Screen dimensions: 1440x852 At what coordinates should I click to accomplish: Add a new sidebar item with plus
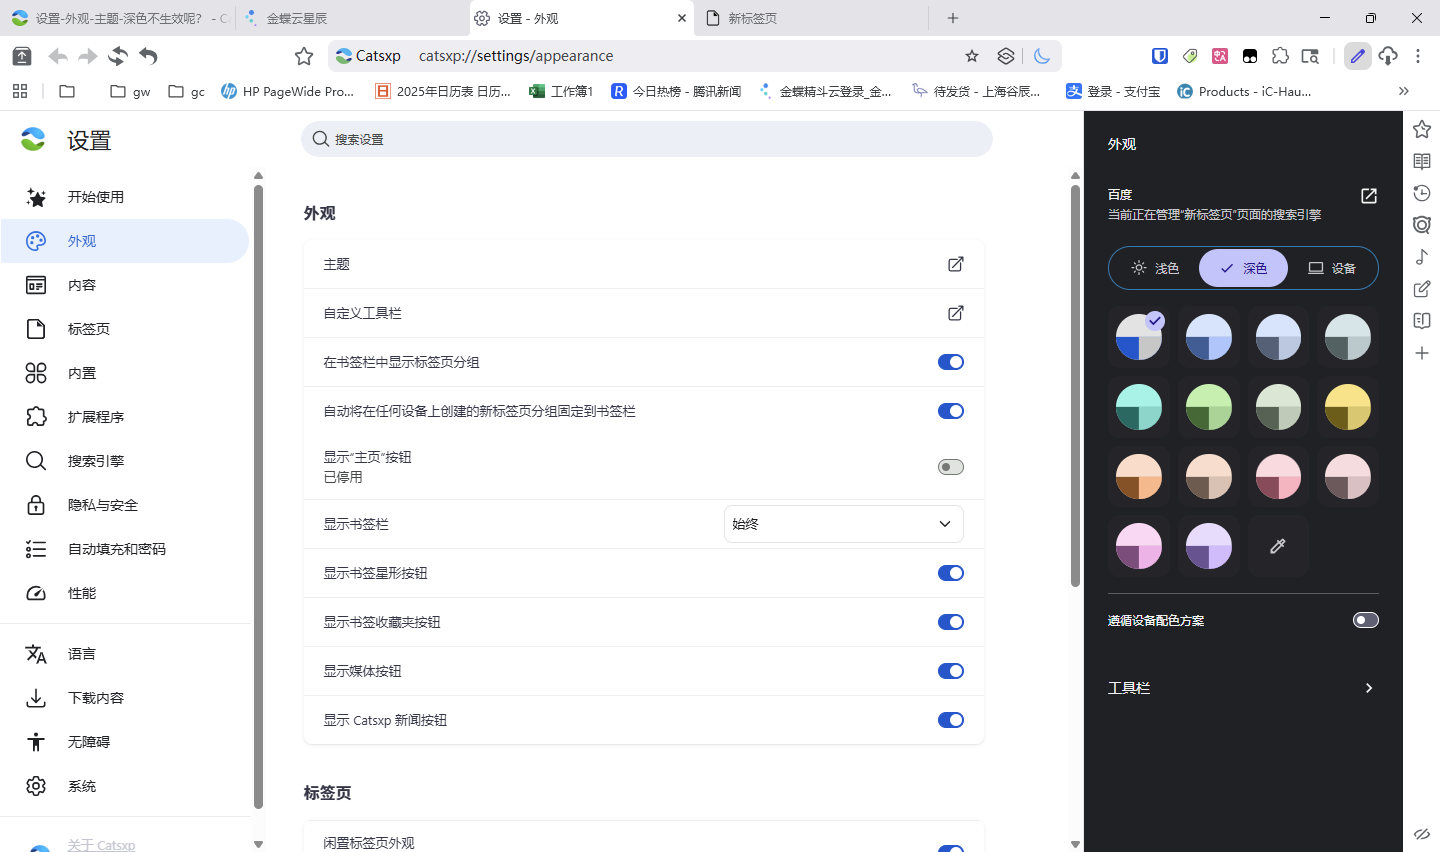click(x=1422, y=353)
